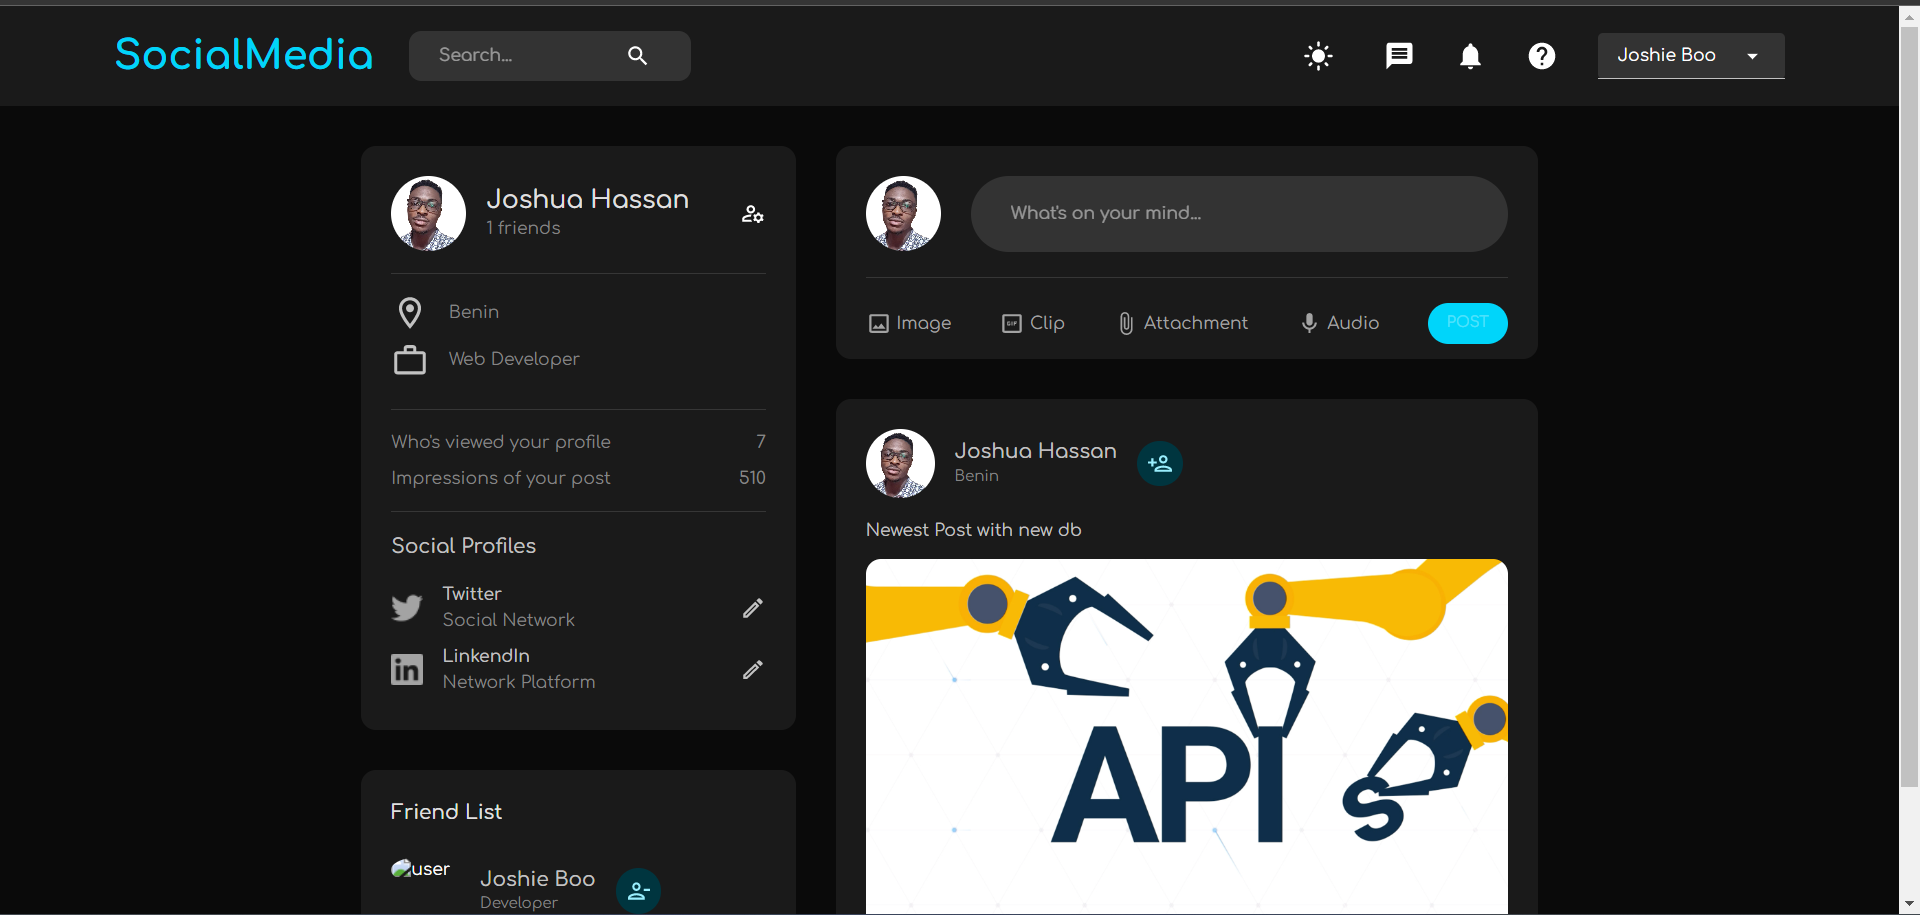Attach an image to the post
The height and width of the screenshot is (915, 1920).
(908, 323)
